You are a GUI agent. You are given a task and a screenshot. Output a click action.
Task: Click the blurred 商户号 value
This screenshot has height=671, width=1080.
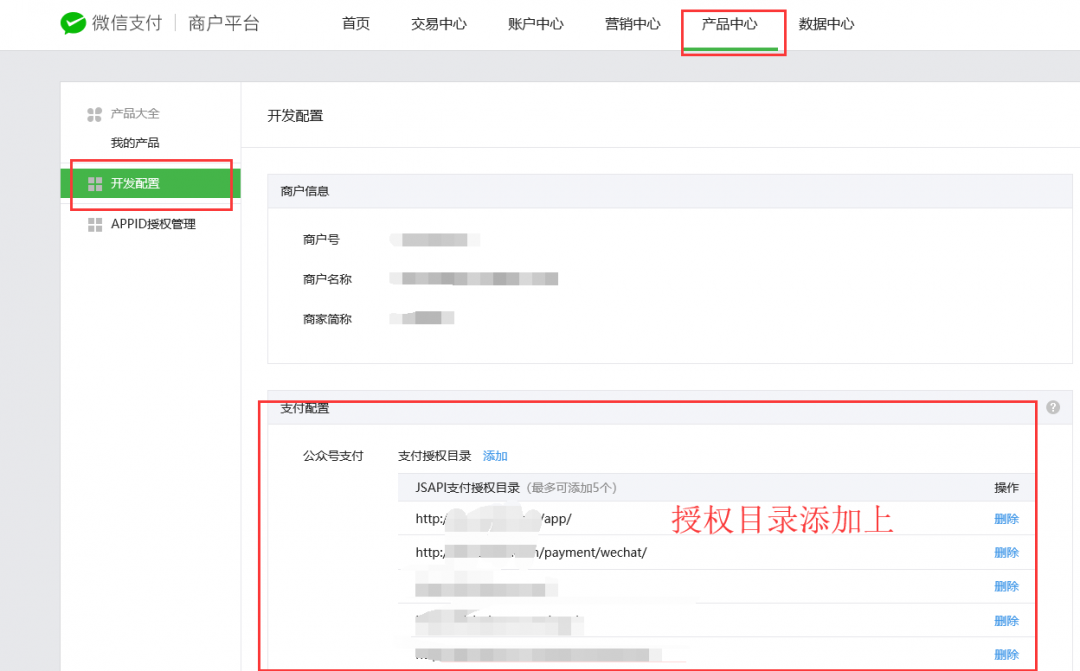click(435, 240)
